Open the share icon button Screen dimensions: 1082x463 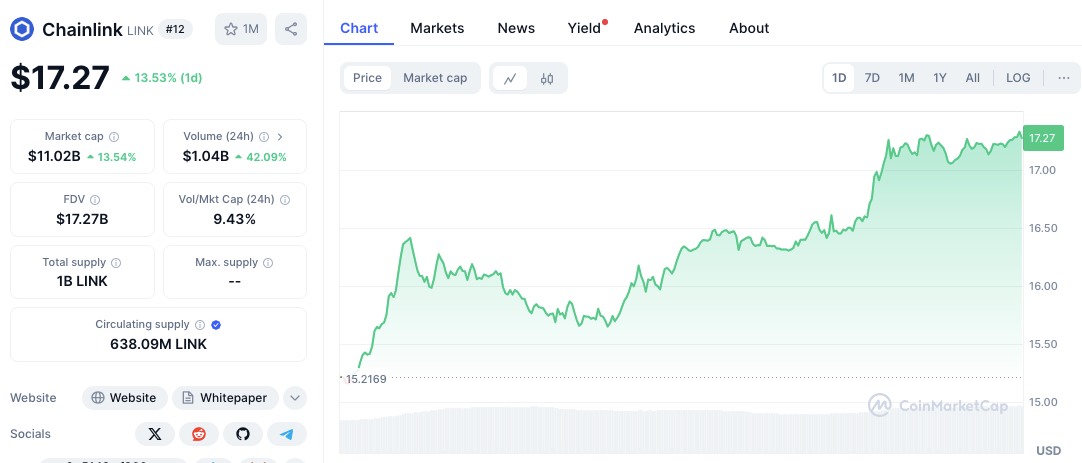(x=291, y=29)
